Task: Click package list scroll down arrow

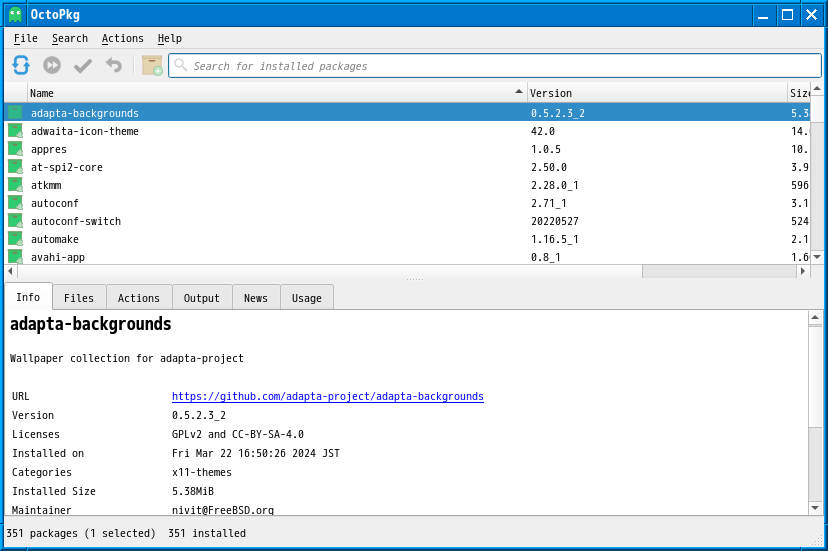Action: point(816,257)
